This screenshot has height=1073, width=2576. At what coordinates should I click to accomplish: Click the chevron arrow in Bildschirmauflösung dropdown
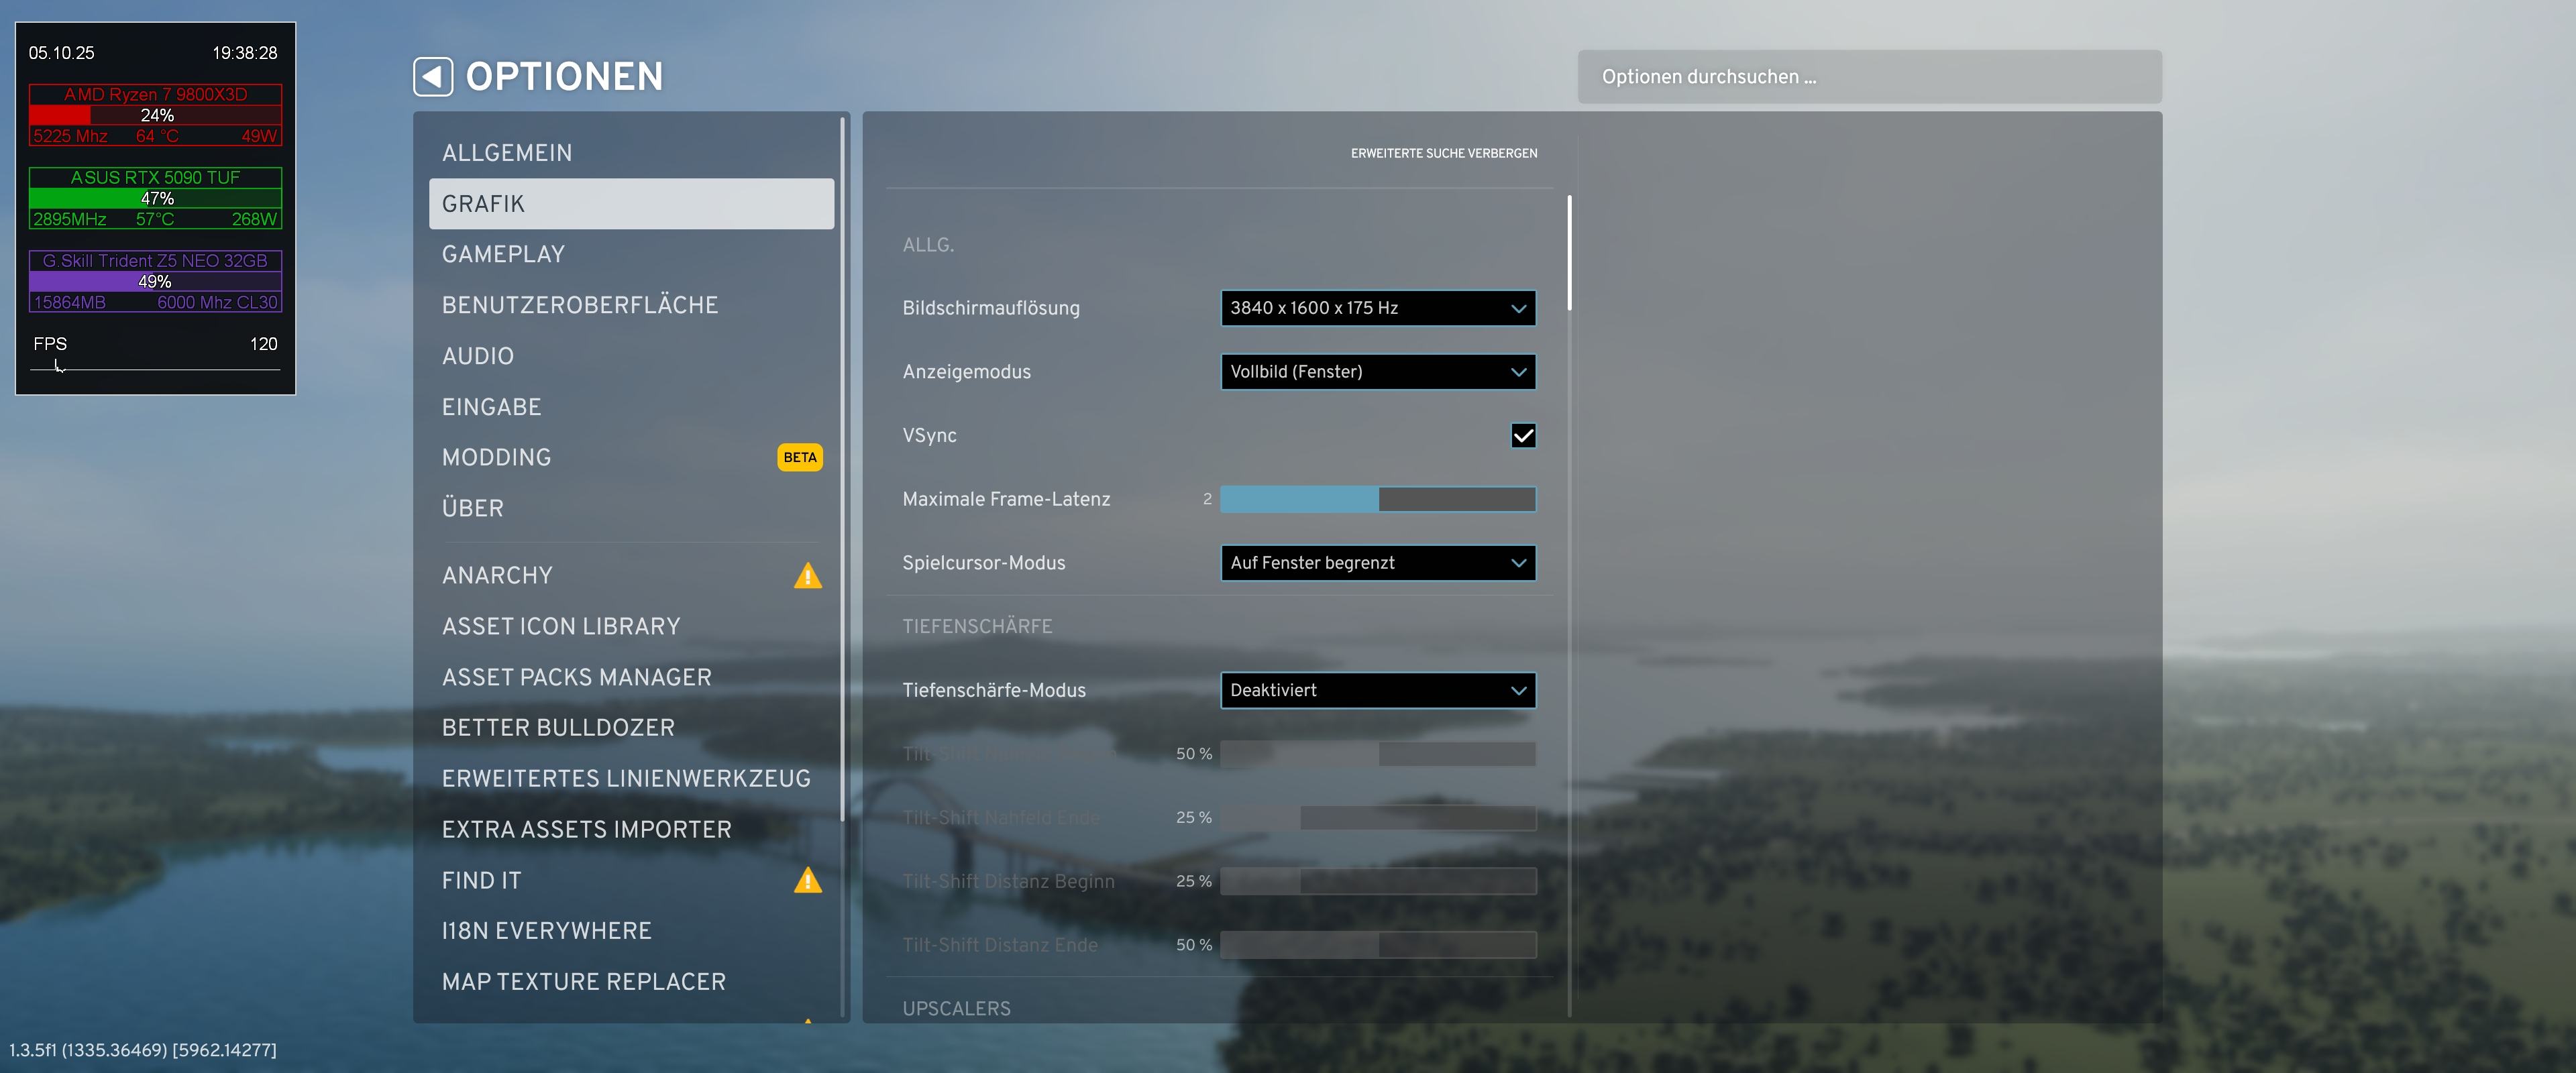click(1518, 308)
